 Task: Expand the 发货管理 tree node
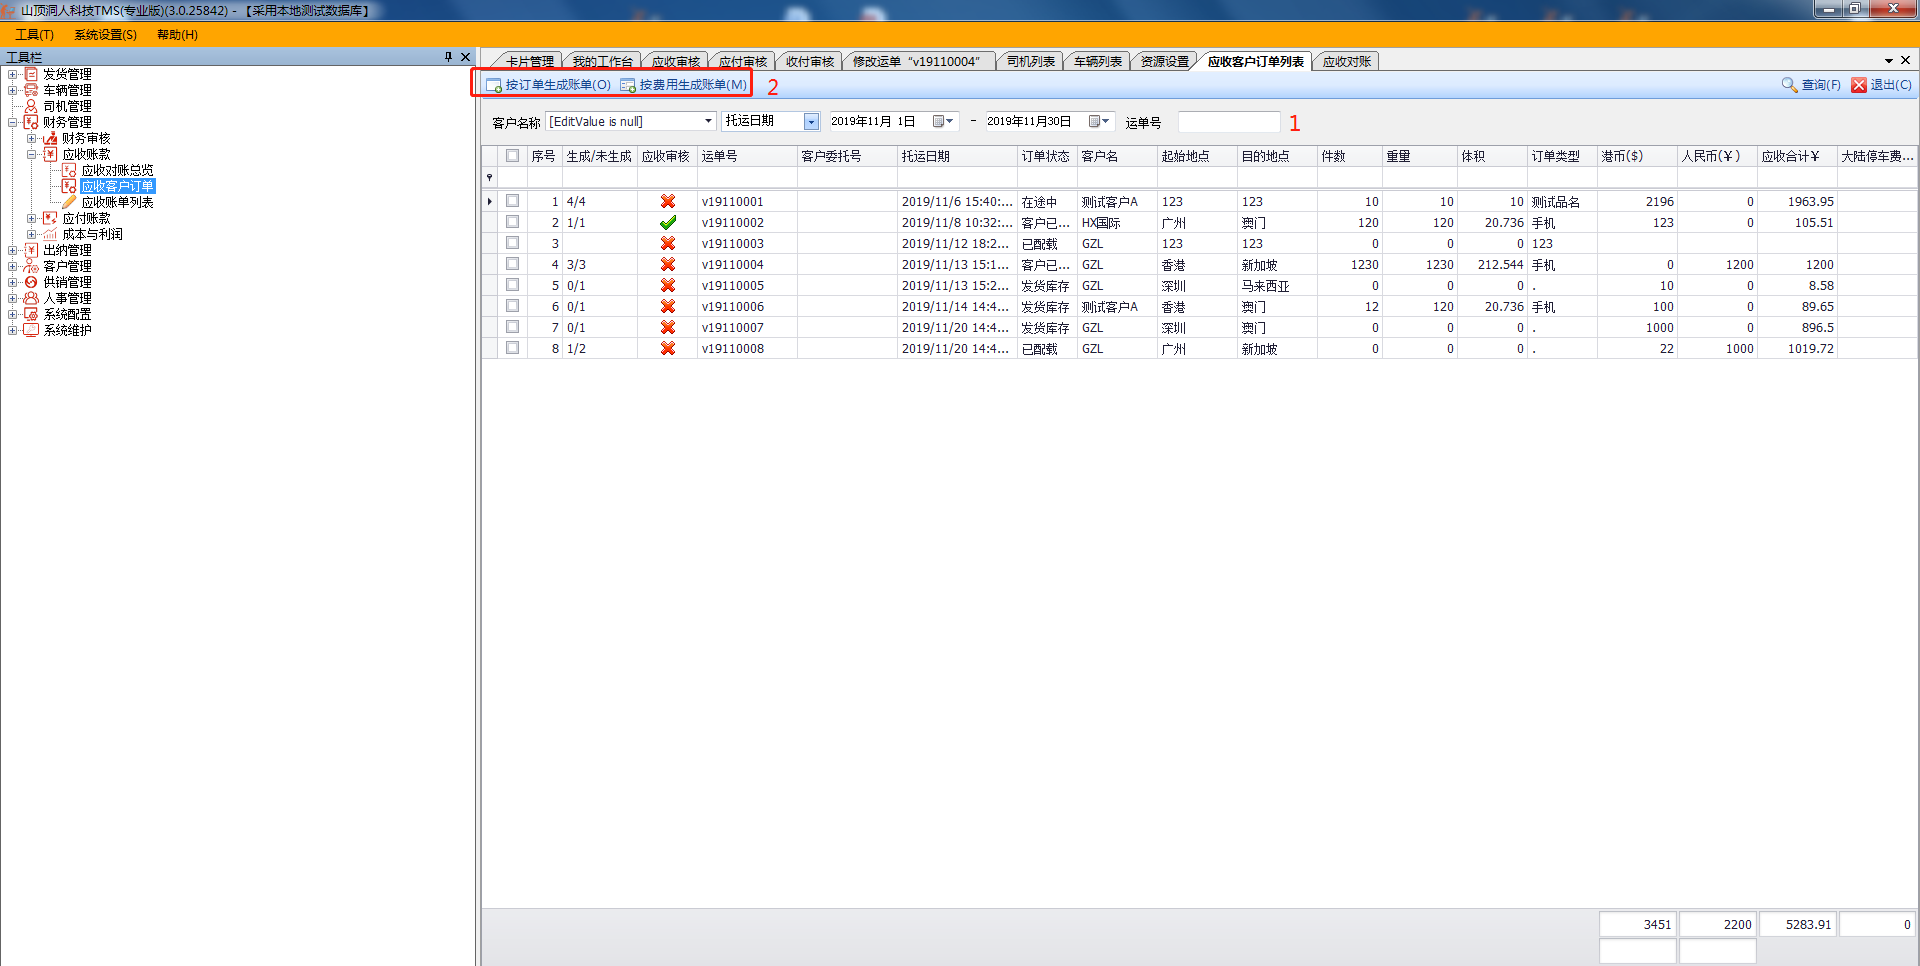(x=12, y=74)
